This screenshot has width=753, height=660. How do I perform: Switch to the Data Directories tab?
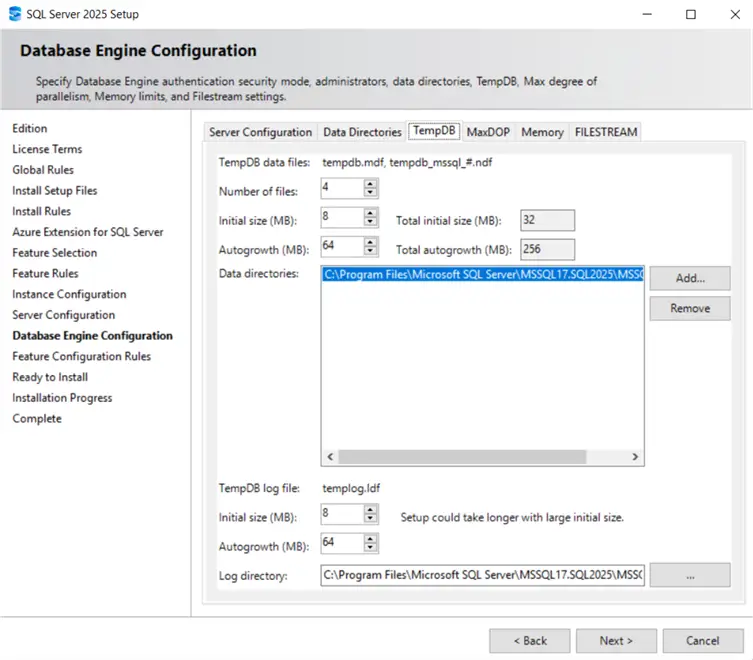click(x=362, y=132)
